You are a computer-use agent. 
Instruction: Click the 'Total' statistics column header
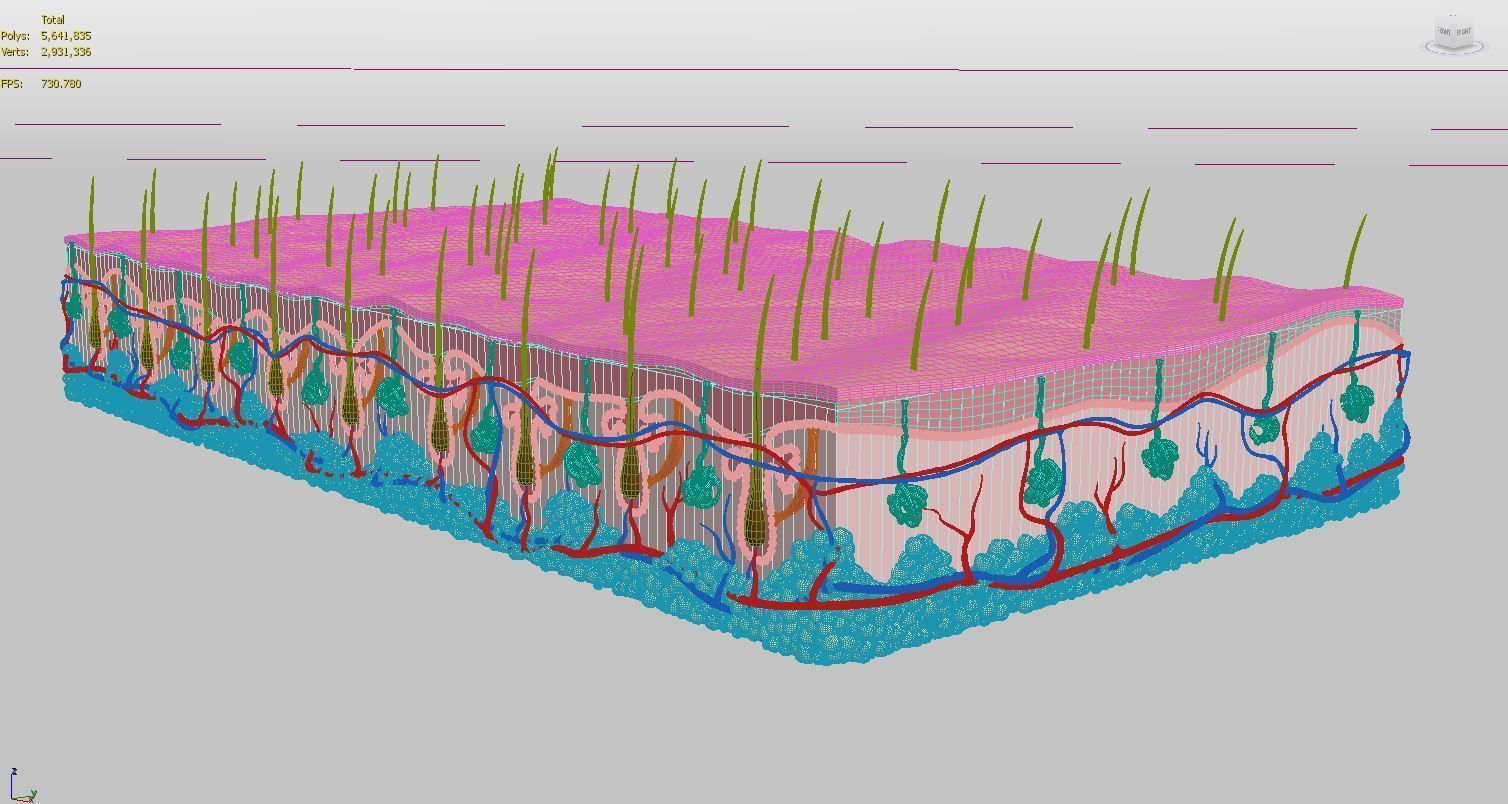point(53,20)
